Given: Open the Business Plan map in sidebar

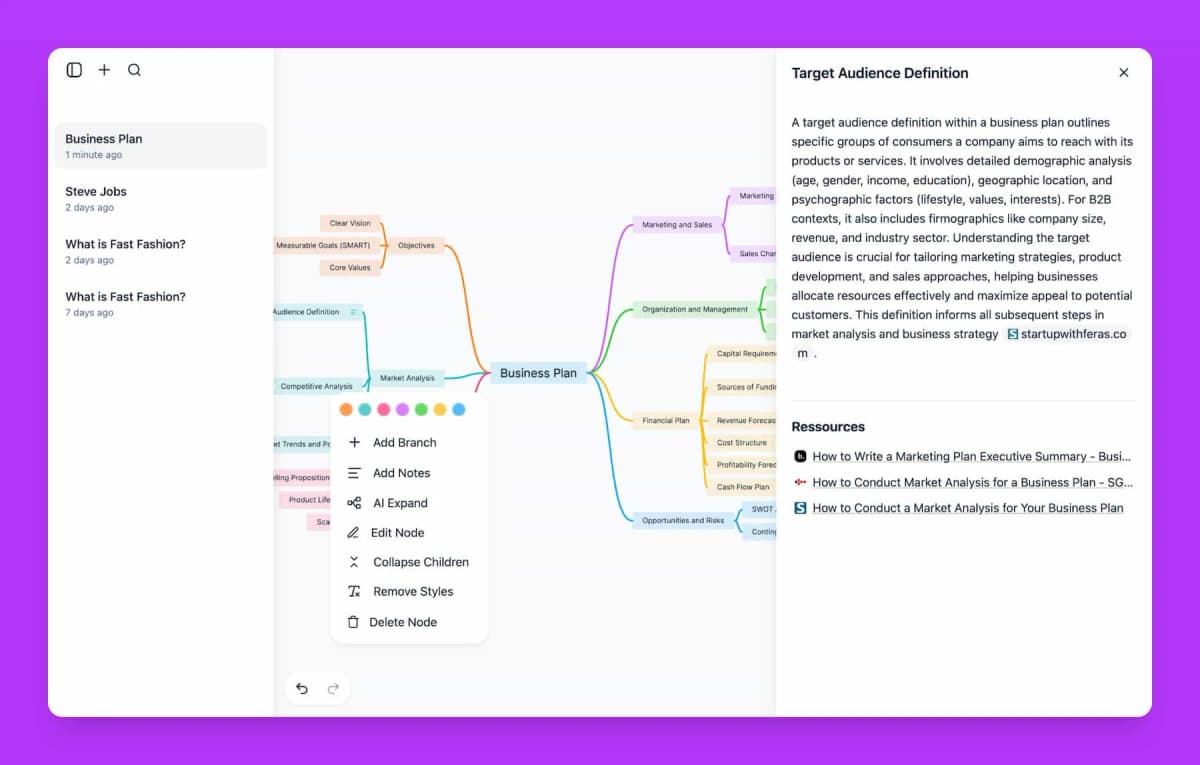Looking at the screenshot, I should point(161,146).
